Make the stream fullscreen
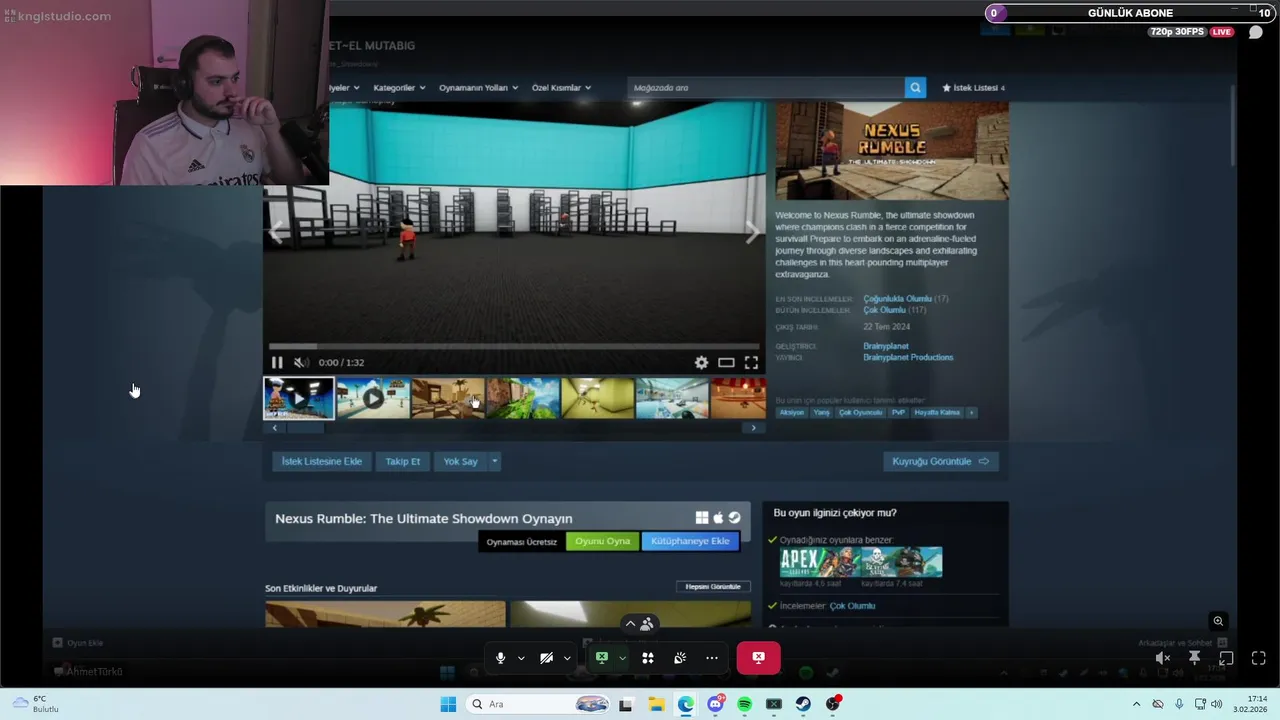 click(1258, 658)
